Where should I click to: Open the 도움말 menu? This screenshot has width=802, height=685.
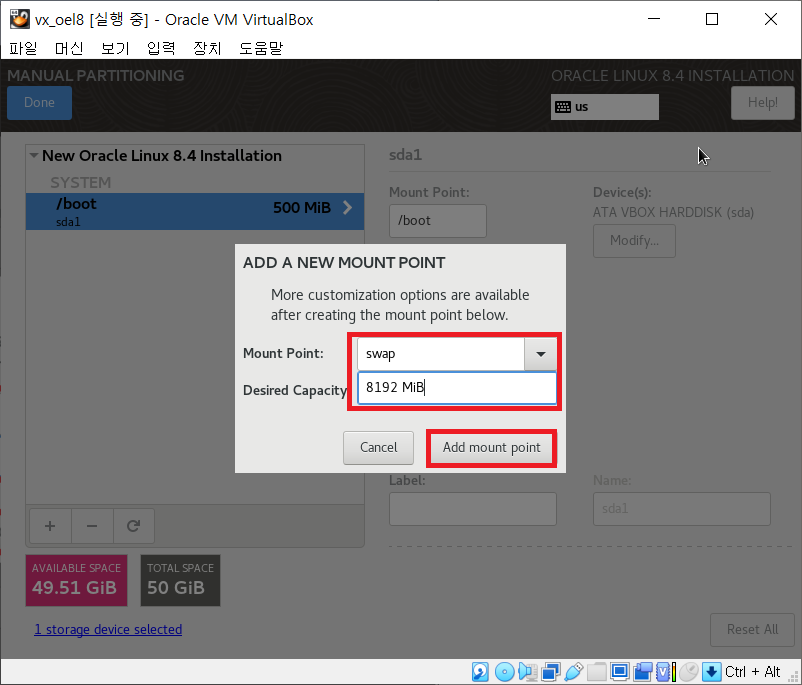261,48
